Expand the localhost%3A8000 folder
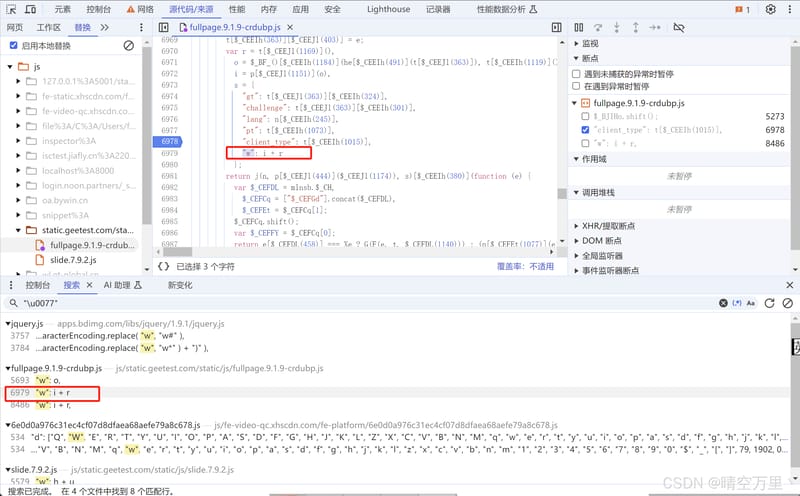This screenshot has width=800, height=496. (x=18, y=170)
